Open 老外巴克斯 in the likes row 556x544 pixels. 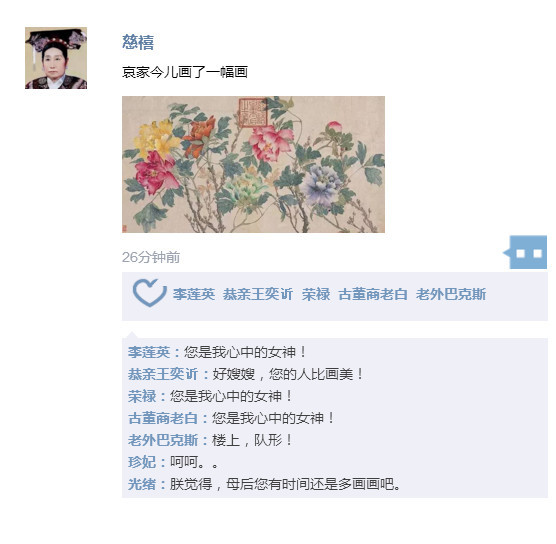click(451, 294)
